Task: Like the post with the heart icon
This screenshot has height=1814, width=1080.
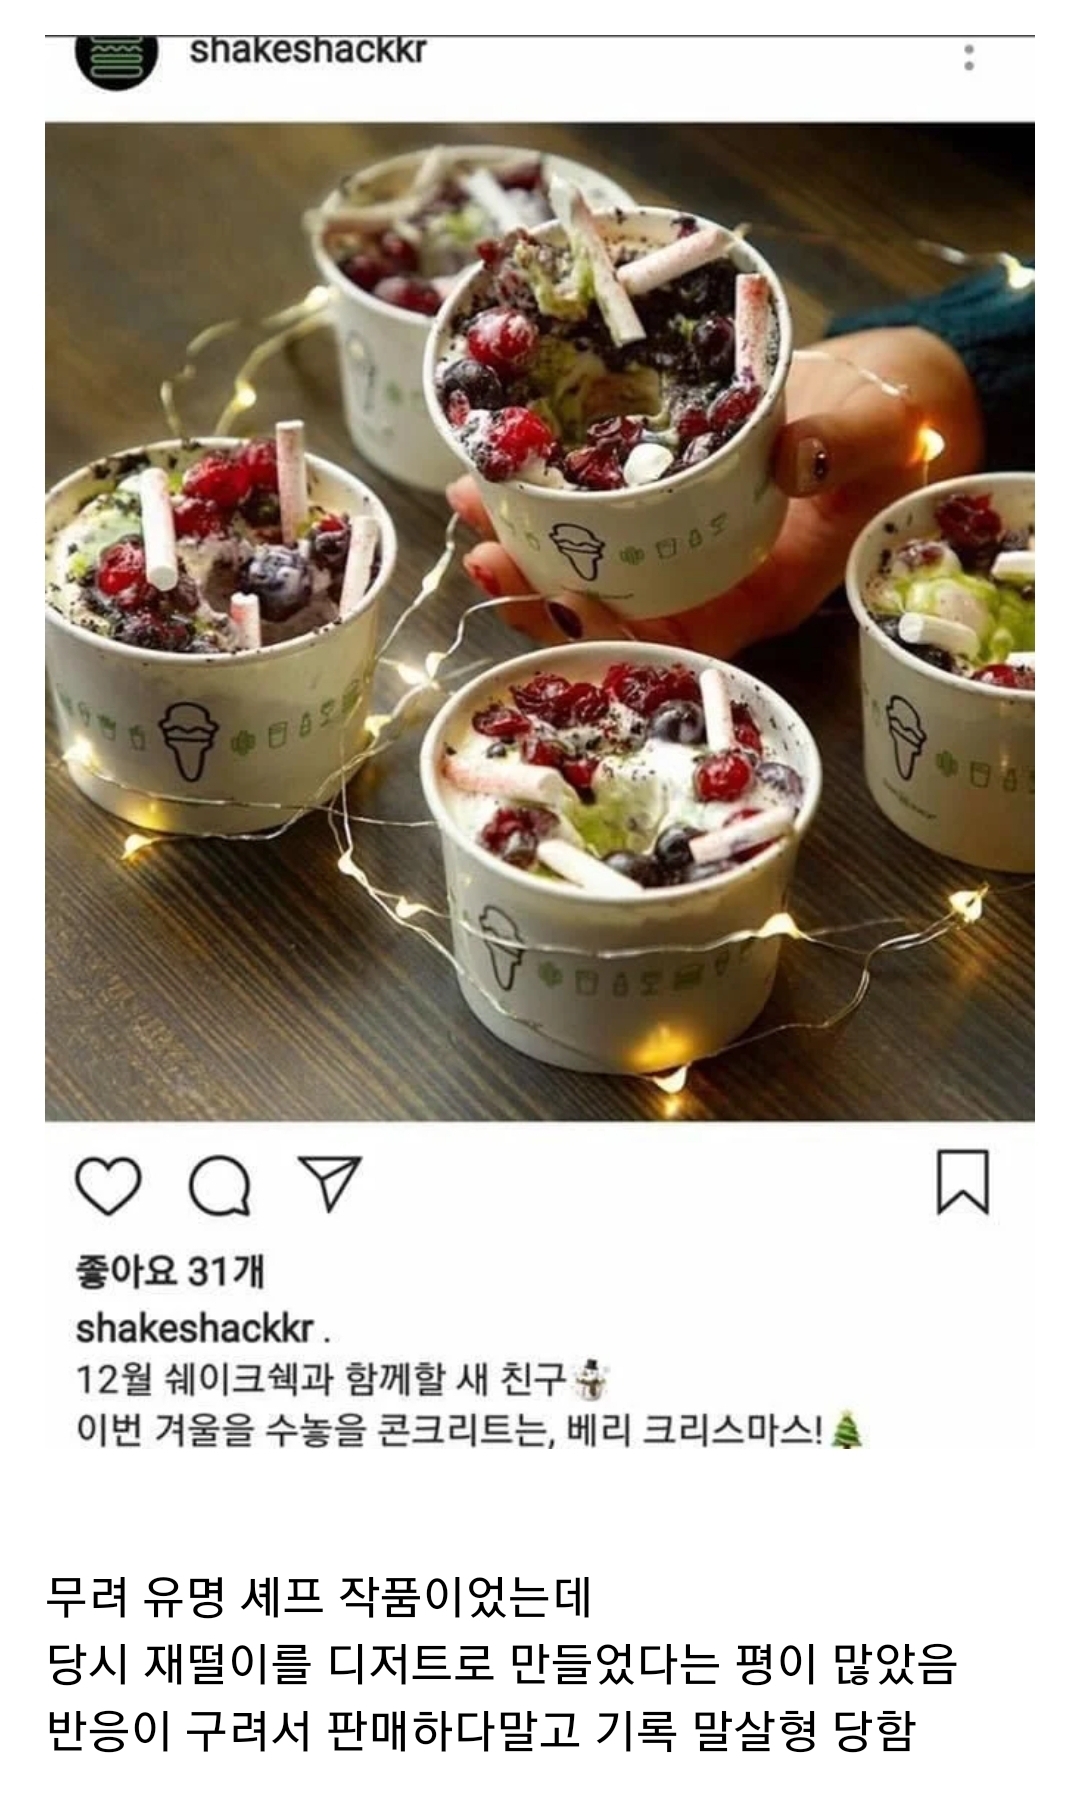Action: coord(108,1185)
